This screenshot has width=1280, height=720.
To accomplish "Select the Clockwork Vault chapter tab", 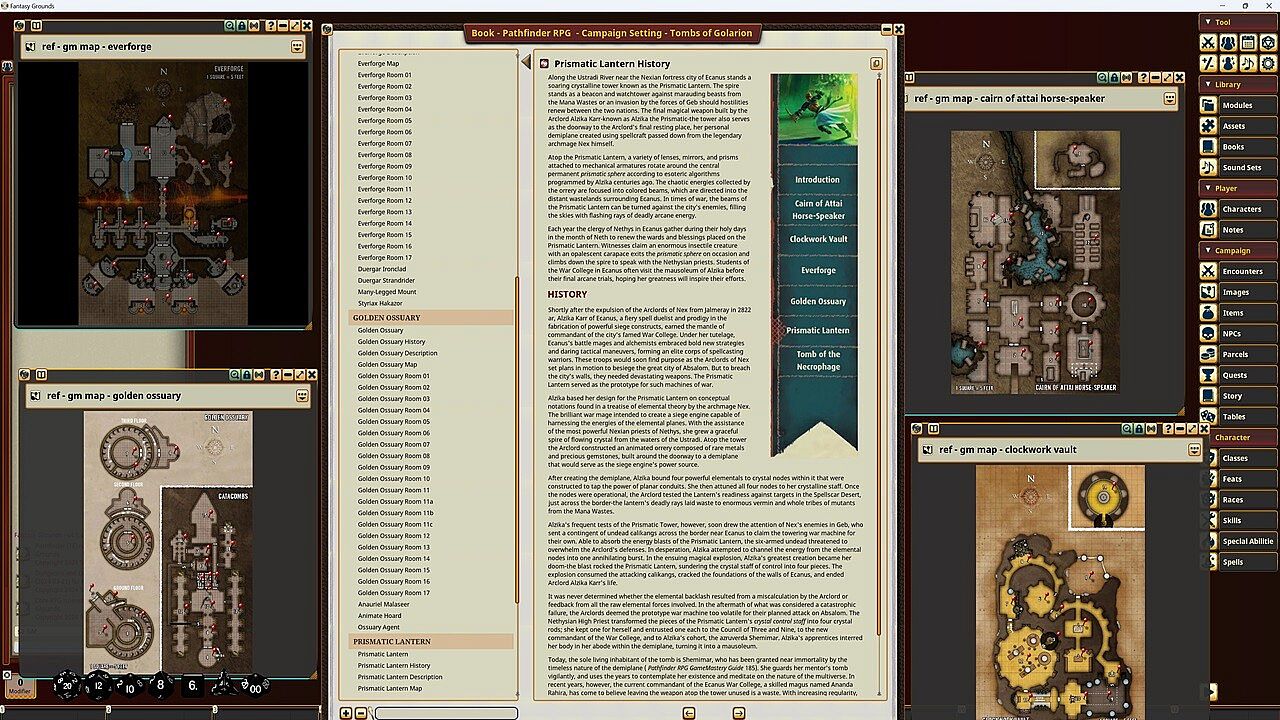I will [817, 239].
